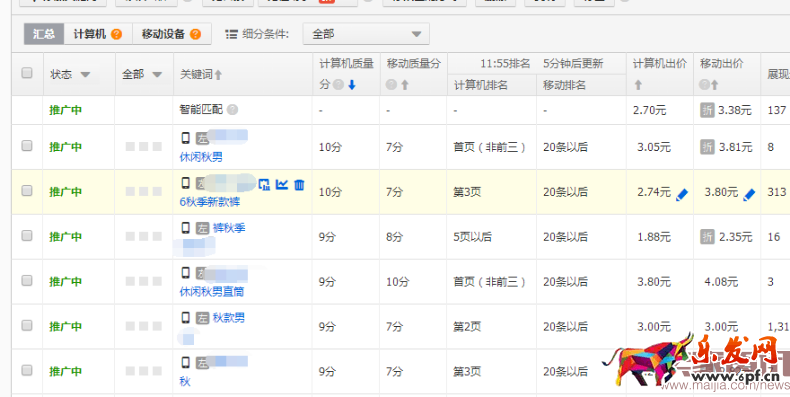Click 推广中 status in 智能匹配 row
The height and width of the screenshot is (397, 790).
[65, 110]
